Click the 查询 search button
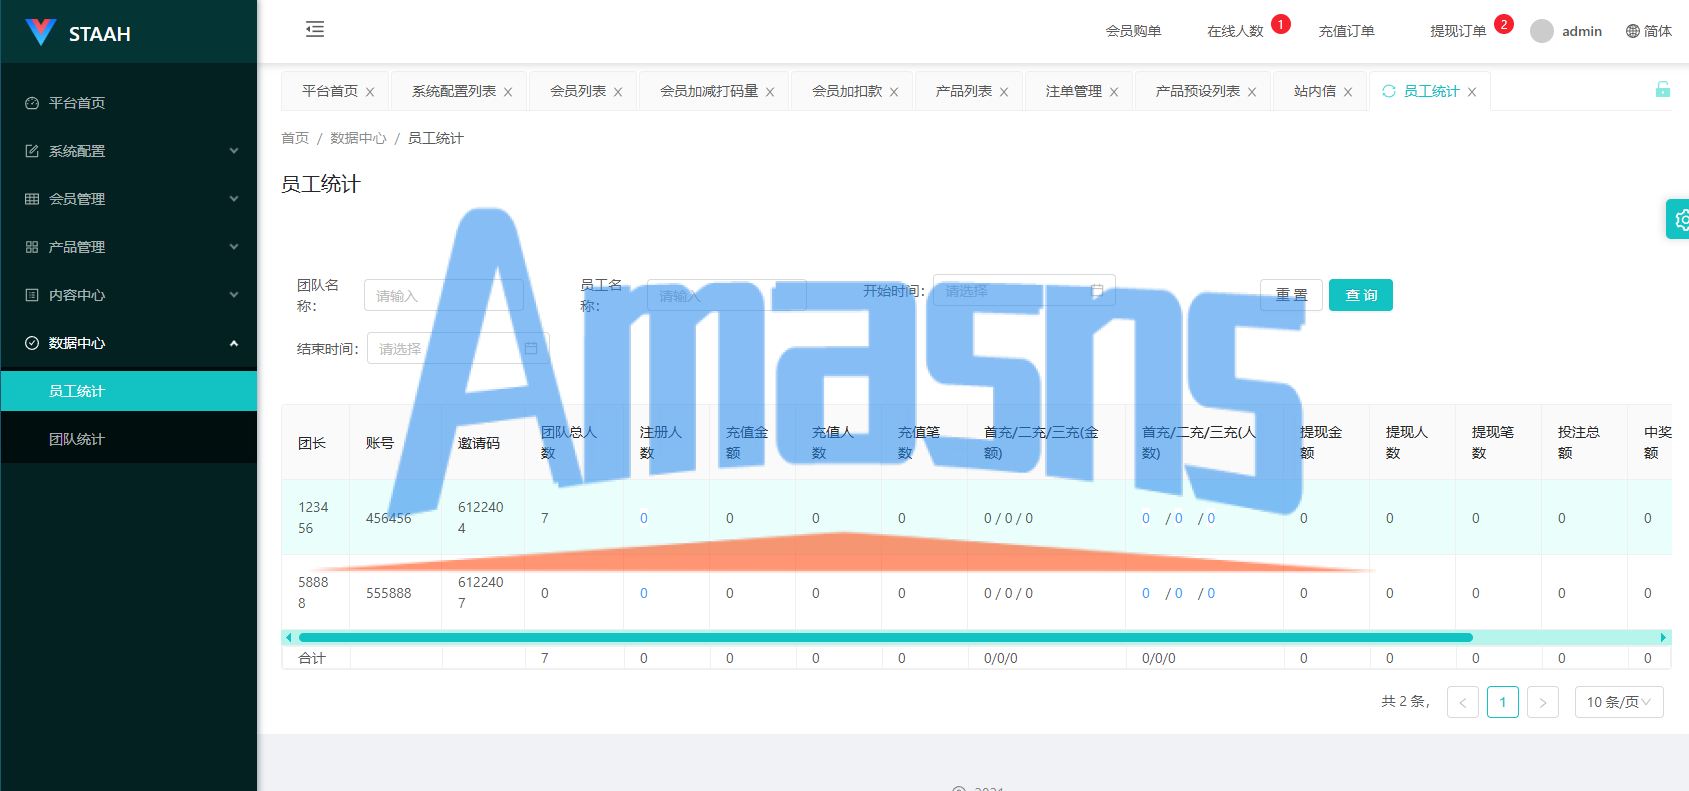1689x791 pixels. coord(1361,295)
